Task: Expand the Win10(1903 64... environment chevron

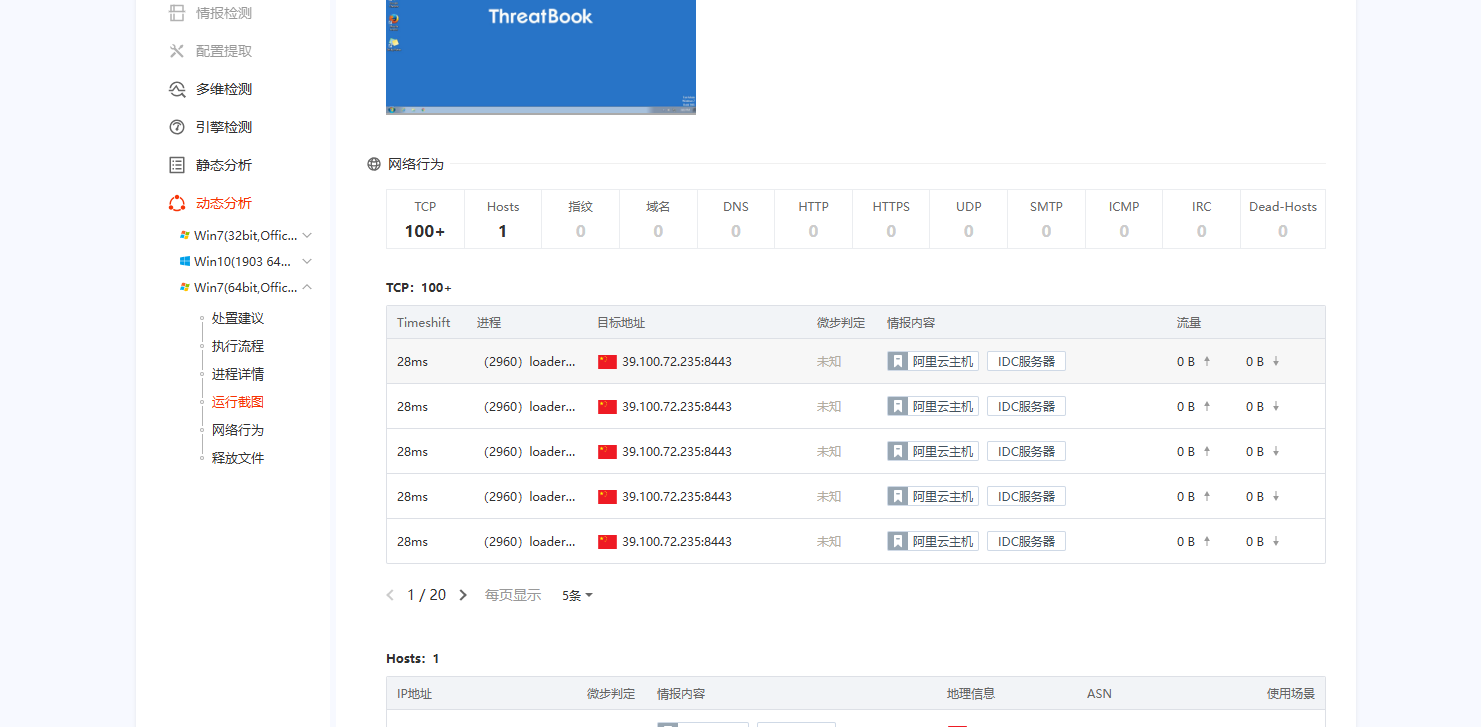Action: point(307,261)
